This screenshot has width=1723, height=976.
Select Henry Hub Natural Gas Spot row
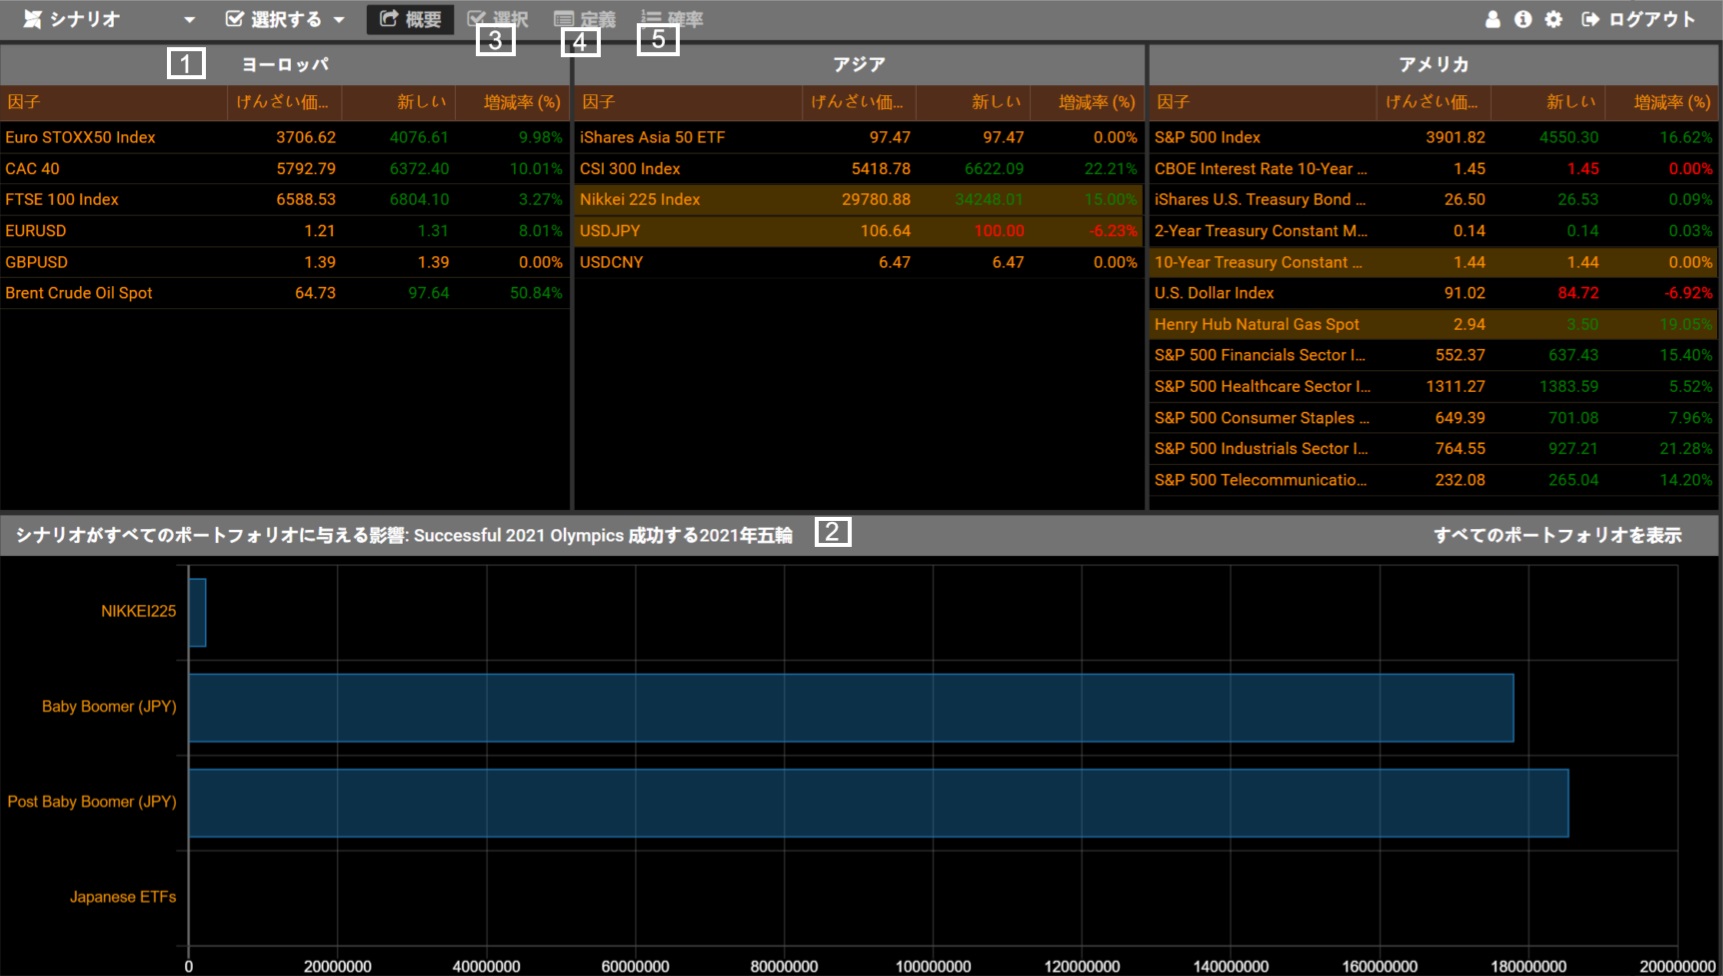point(1434,324)
